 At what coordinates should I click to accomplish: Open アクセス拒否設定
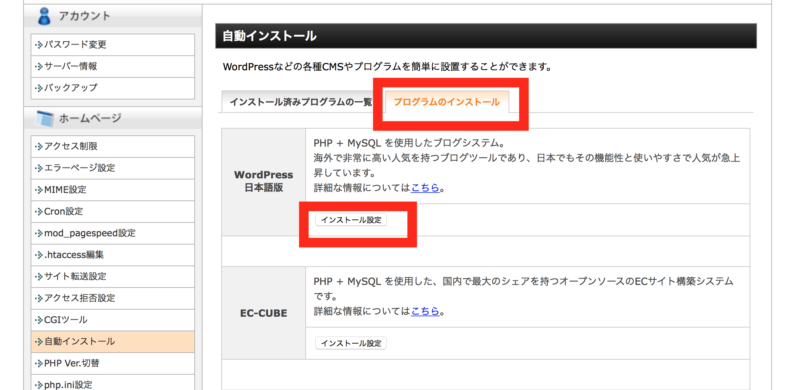112,298
